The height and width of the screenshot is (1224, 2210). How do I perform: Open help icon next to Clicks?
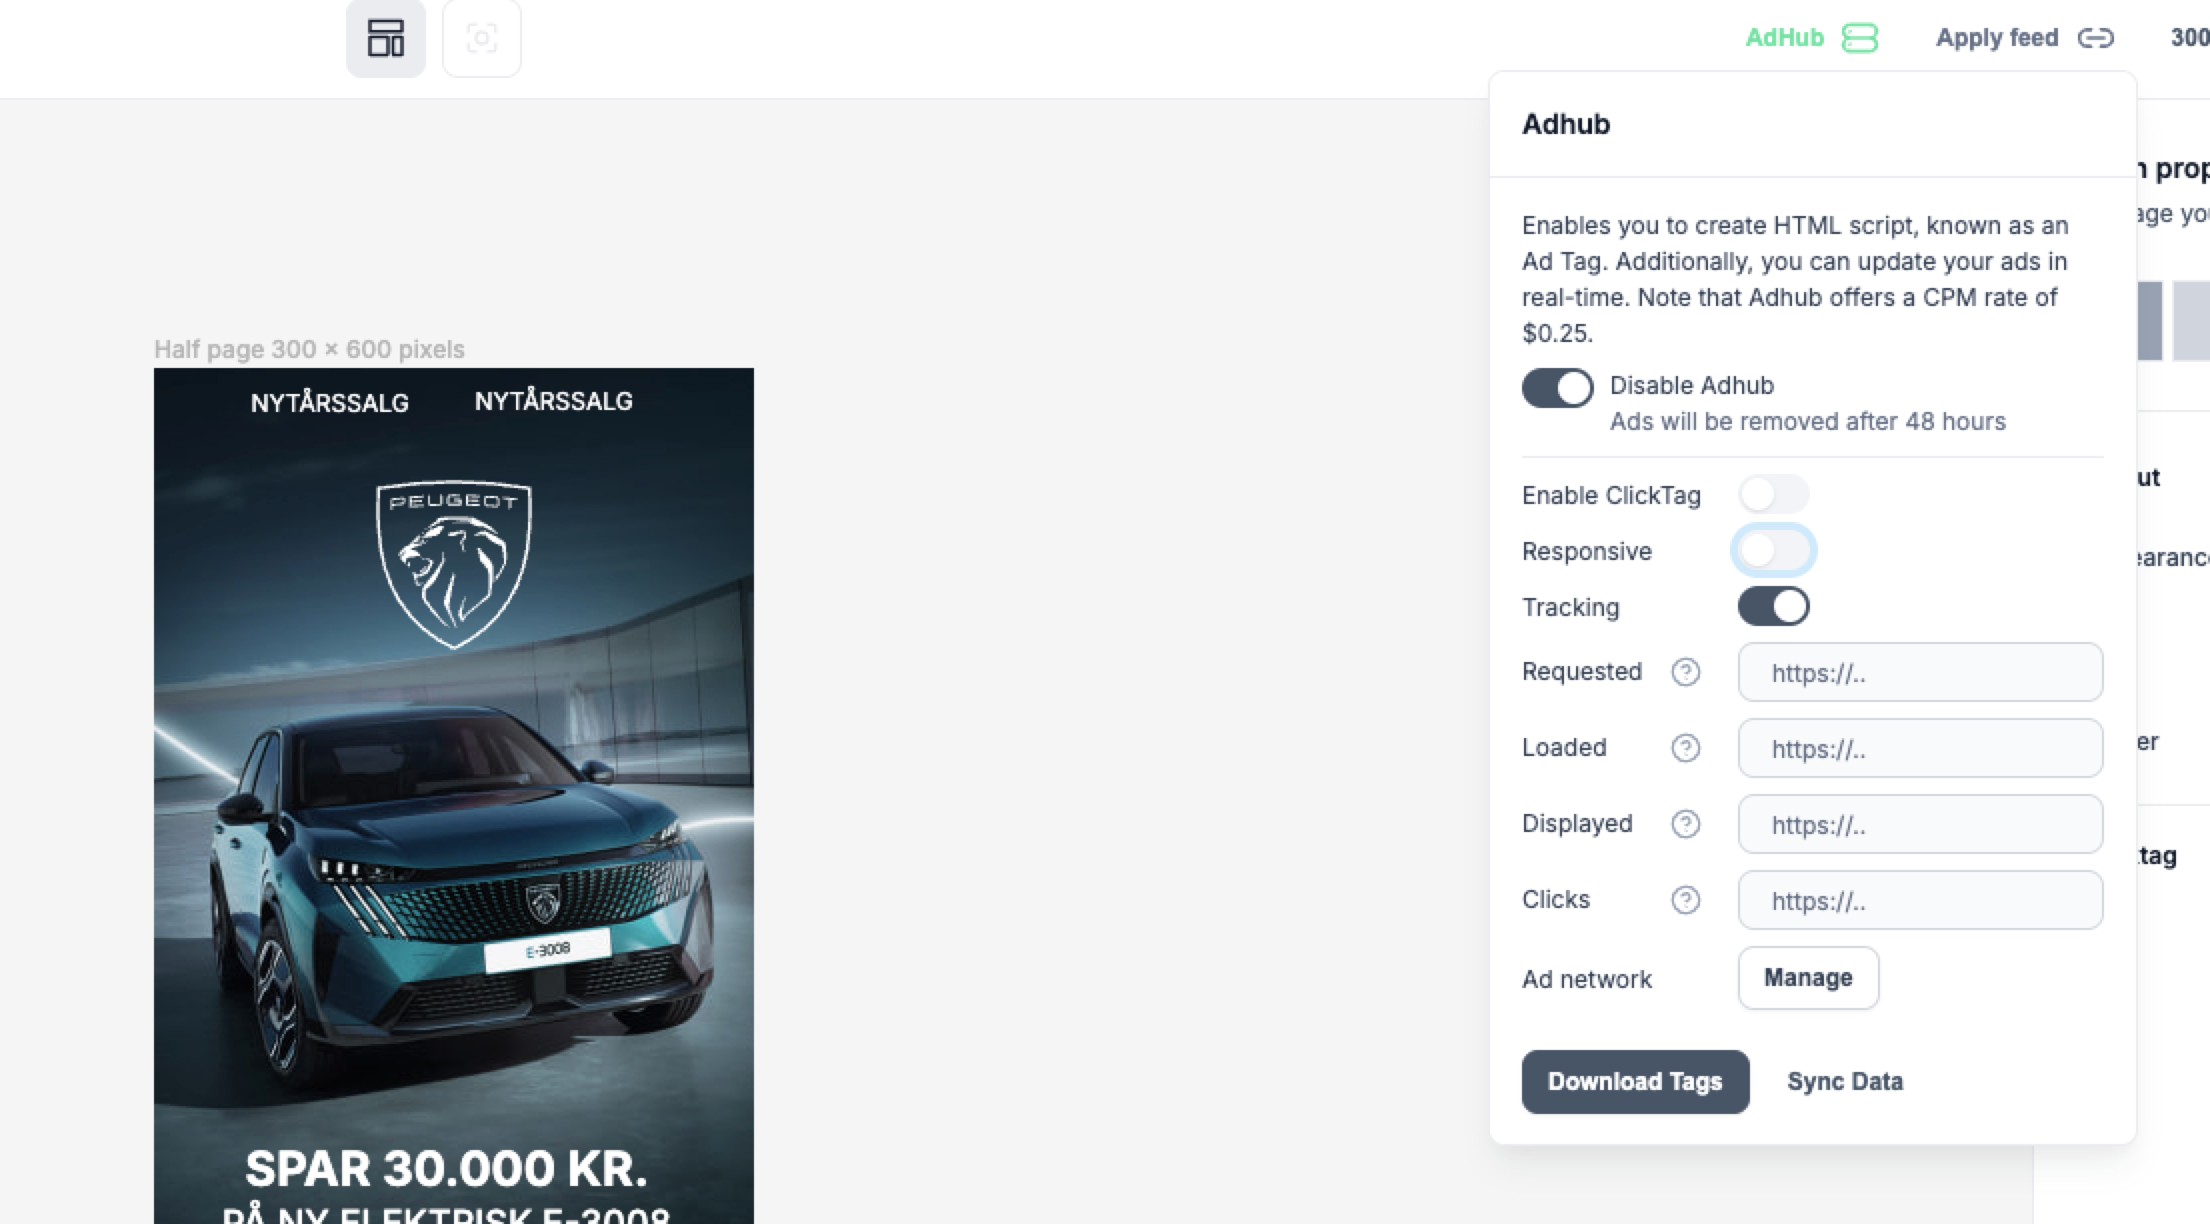1685,900
